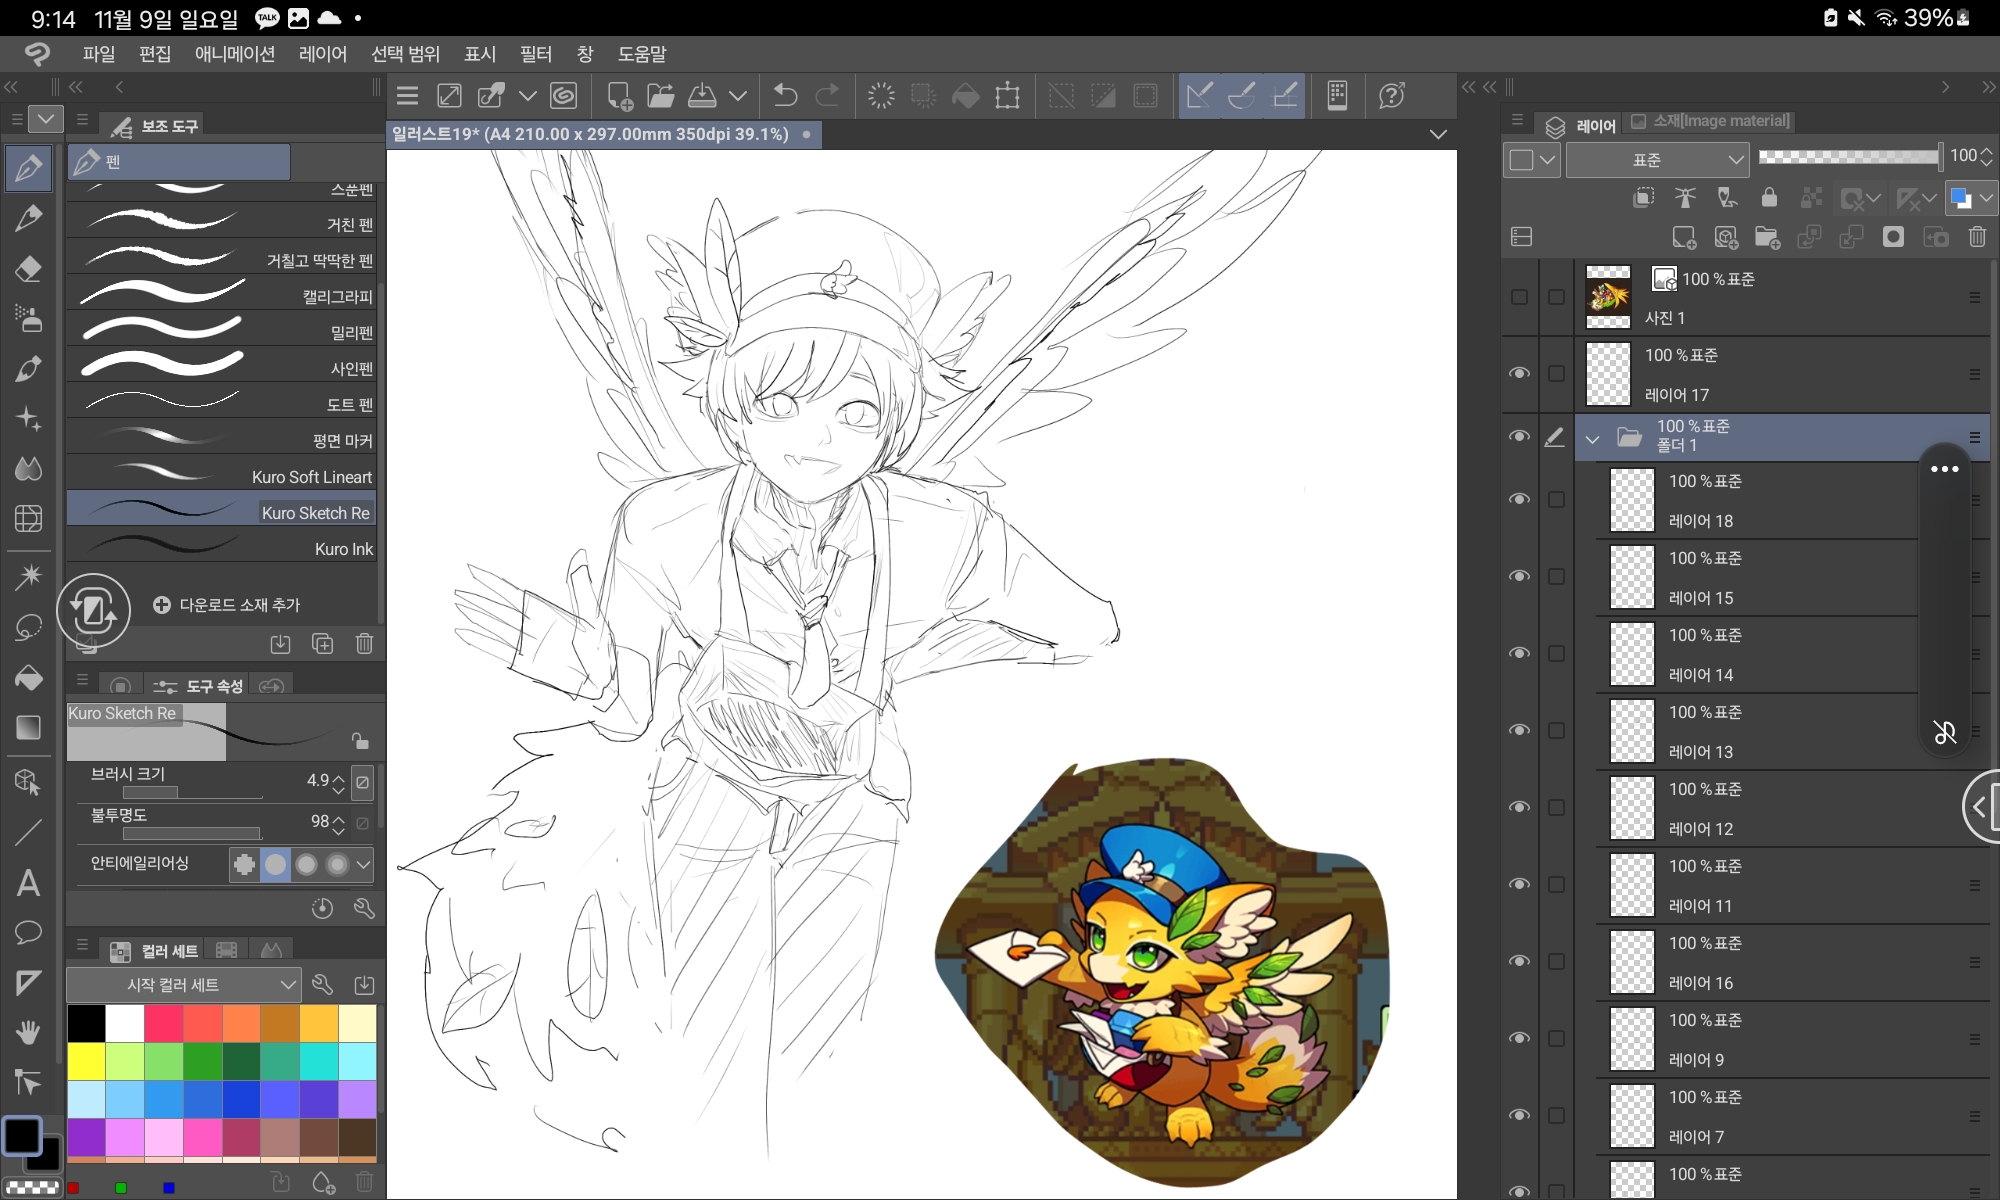Click the Delete Layer trash icon
Viewport: 2000px width, 1200px height.
pos(1977,237)
